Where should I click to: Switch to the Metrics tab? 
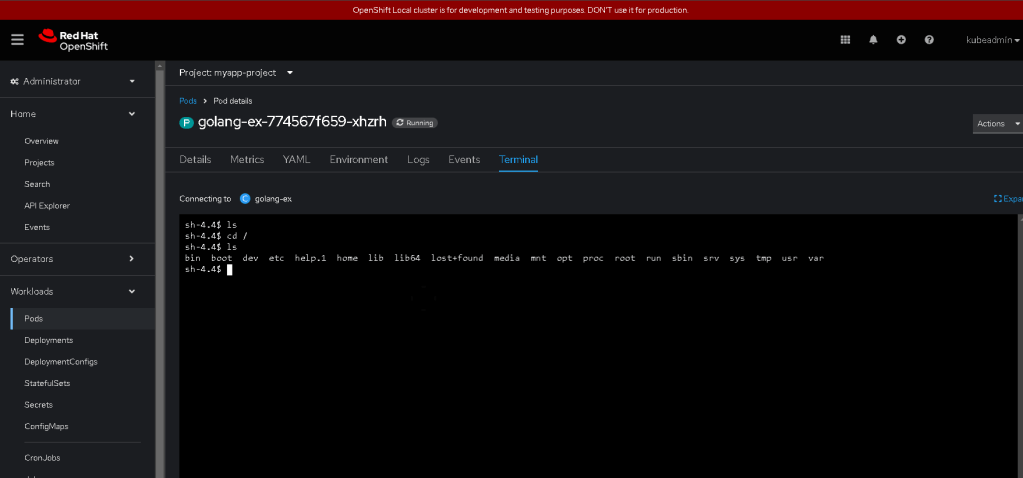247,160
